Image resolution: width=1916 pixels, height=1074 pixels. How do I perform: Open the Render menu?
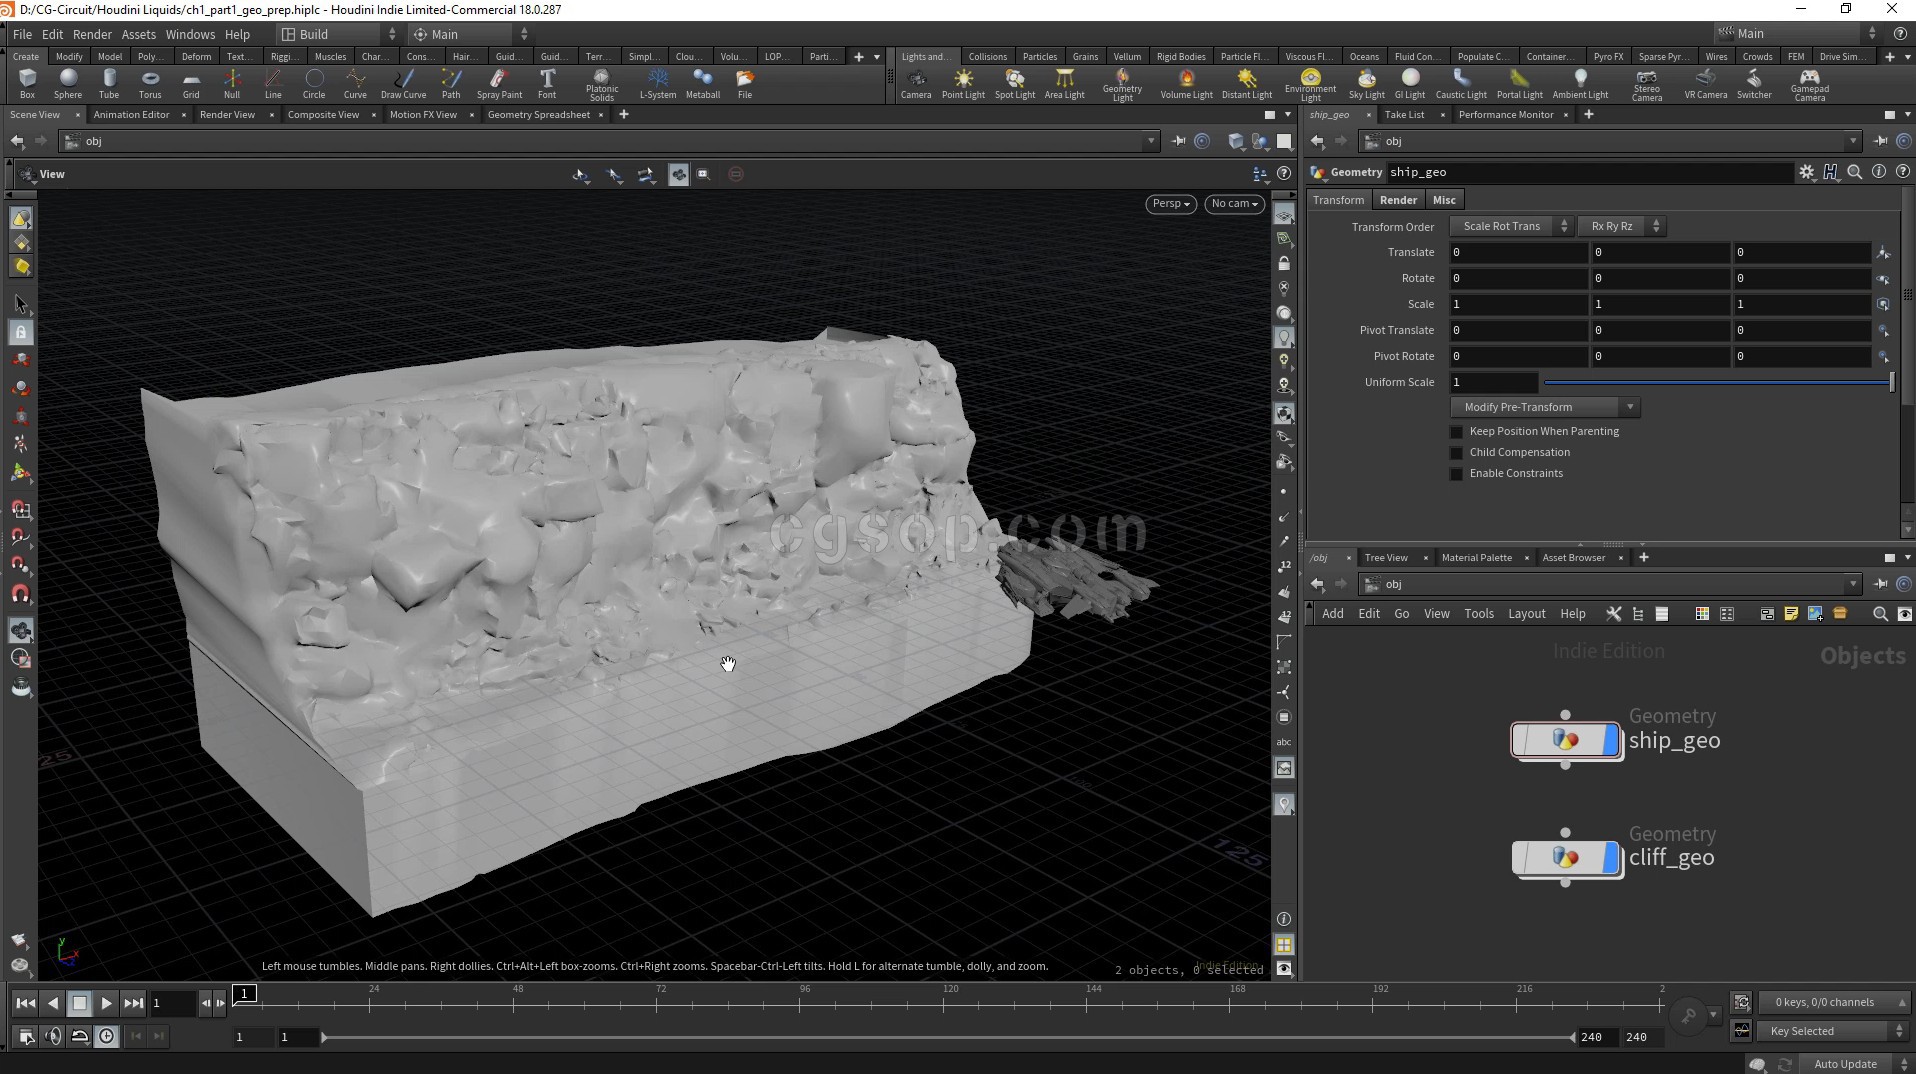point(92,34)
